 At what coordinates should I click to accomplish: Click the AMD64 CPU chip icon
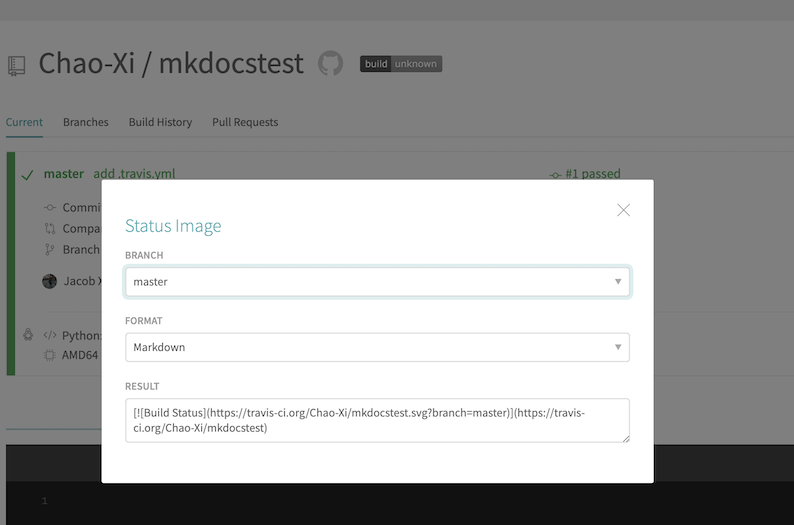tap(49, 355)
